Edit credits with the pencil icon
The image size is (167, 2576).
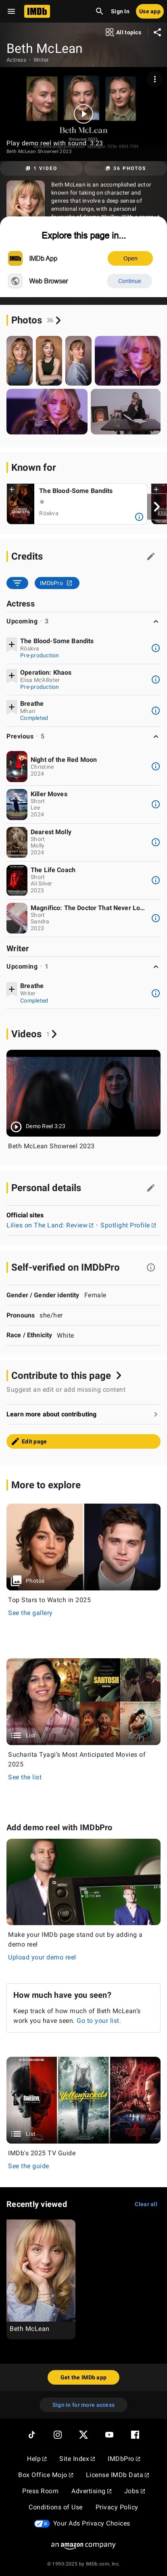pyautogui.click(x=151, y=556)
